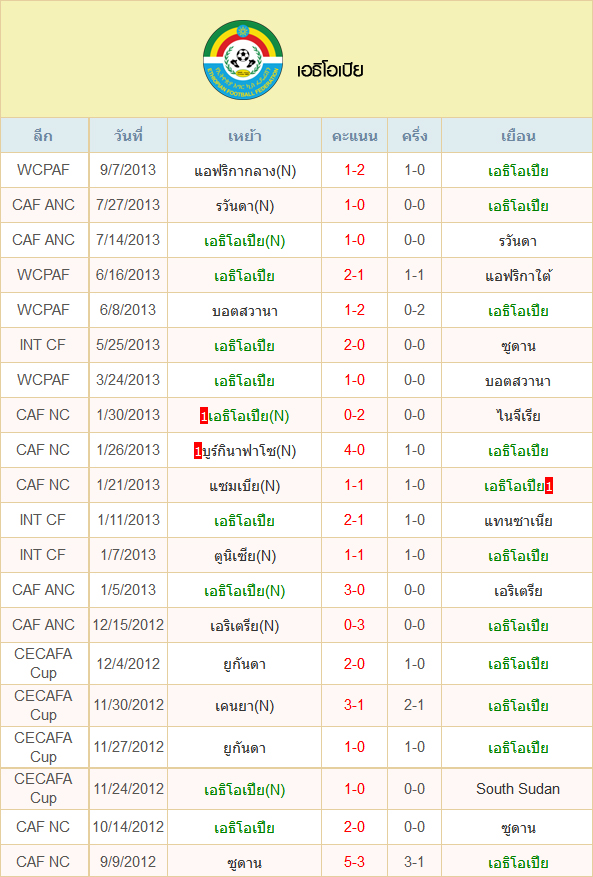The image size is (593, 877).
Task: Open home team เคนยา(N)
Action: click(x=245, y=707)
